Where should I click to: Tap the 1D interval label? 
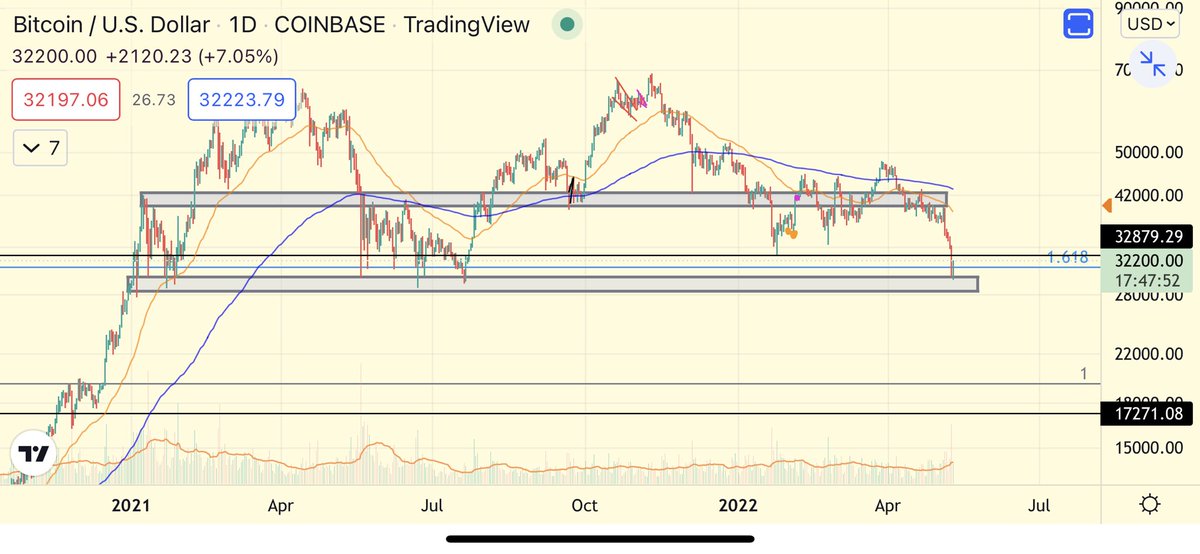pyautogui.click(x=244, y=25)
